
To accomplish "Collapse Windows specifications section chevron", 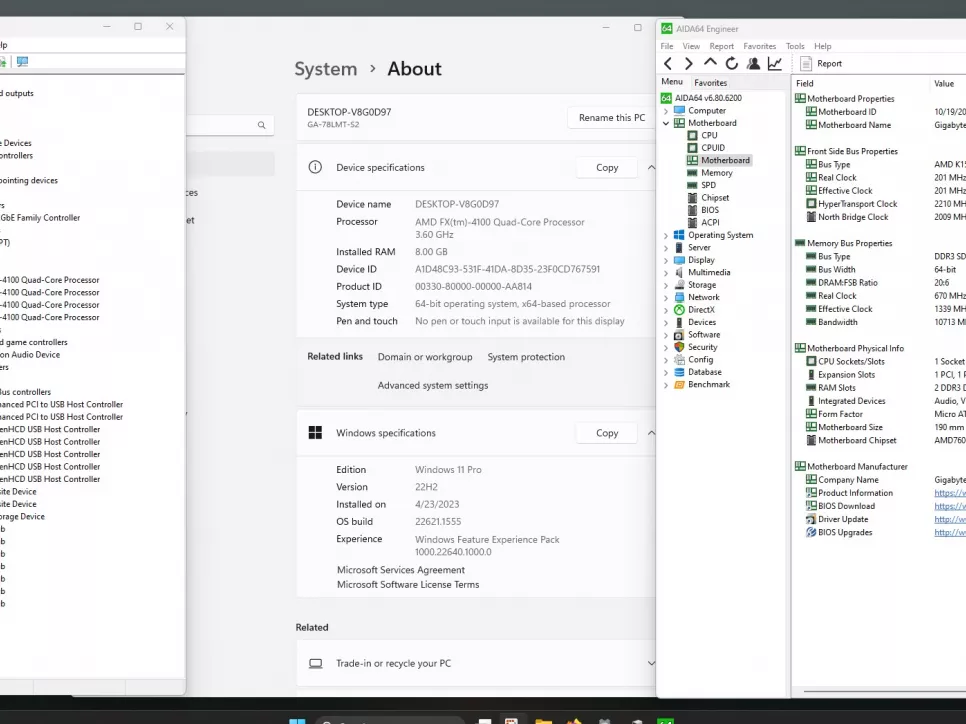I will (x=651, y=433).
